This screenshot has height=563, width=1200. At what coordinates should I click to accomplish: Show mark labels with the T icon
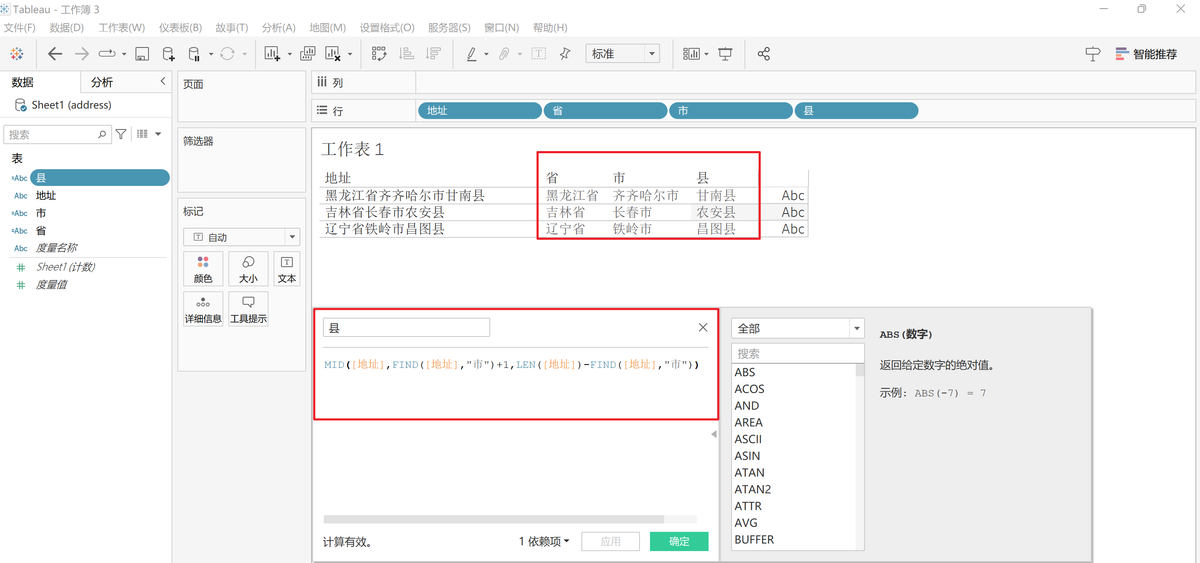coord(539,54)
